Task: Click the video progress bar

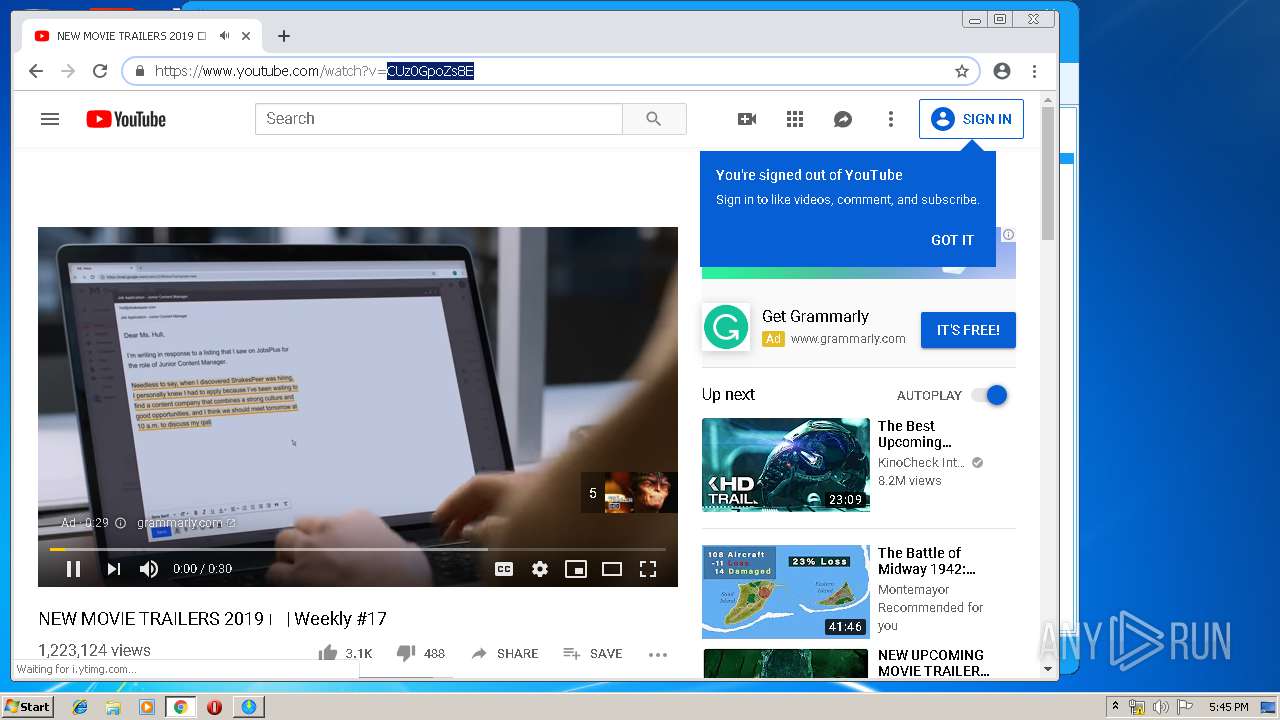Action: pos(358,549)
